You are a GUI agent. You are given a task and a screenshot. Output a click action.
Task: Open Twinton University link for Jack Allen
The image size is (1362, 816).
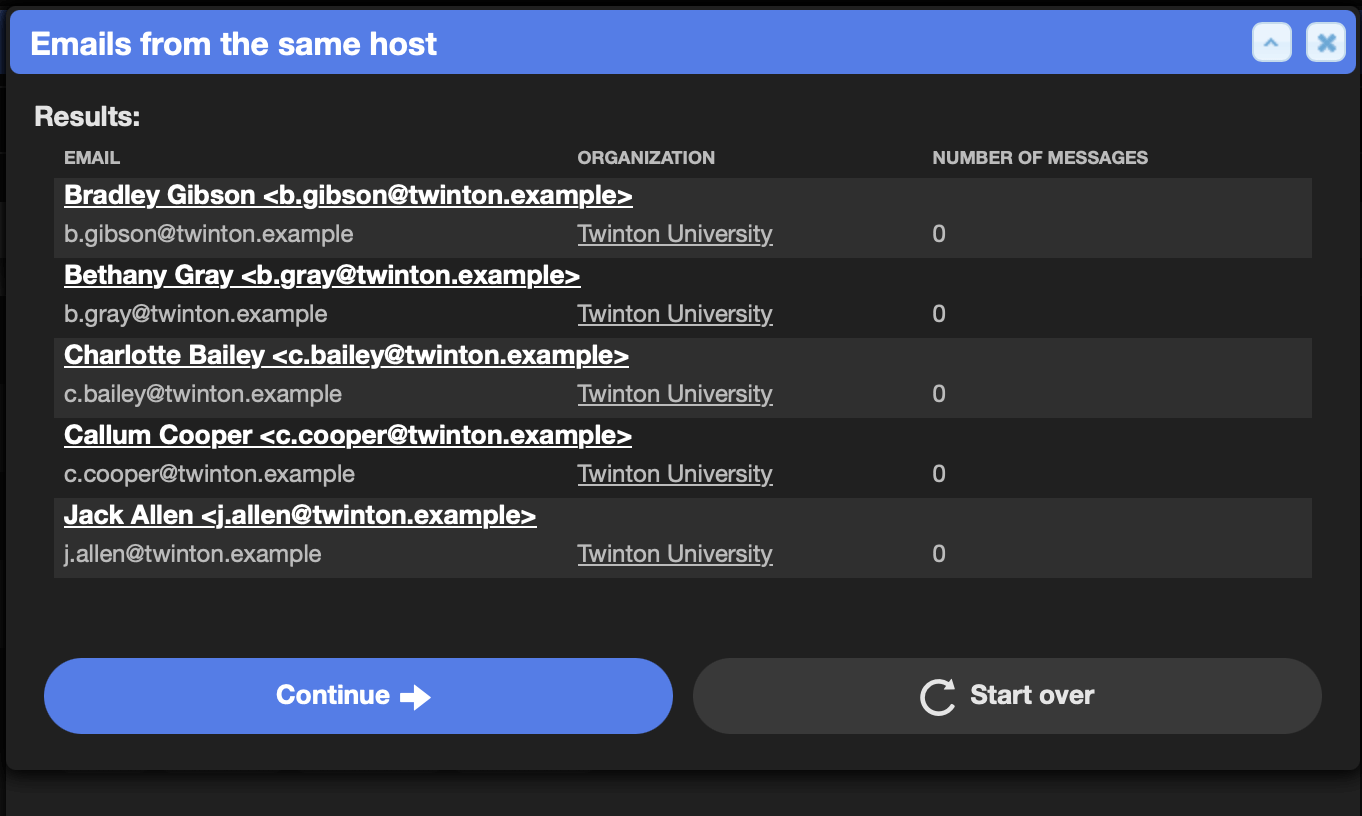tap(675, 554)
